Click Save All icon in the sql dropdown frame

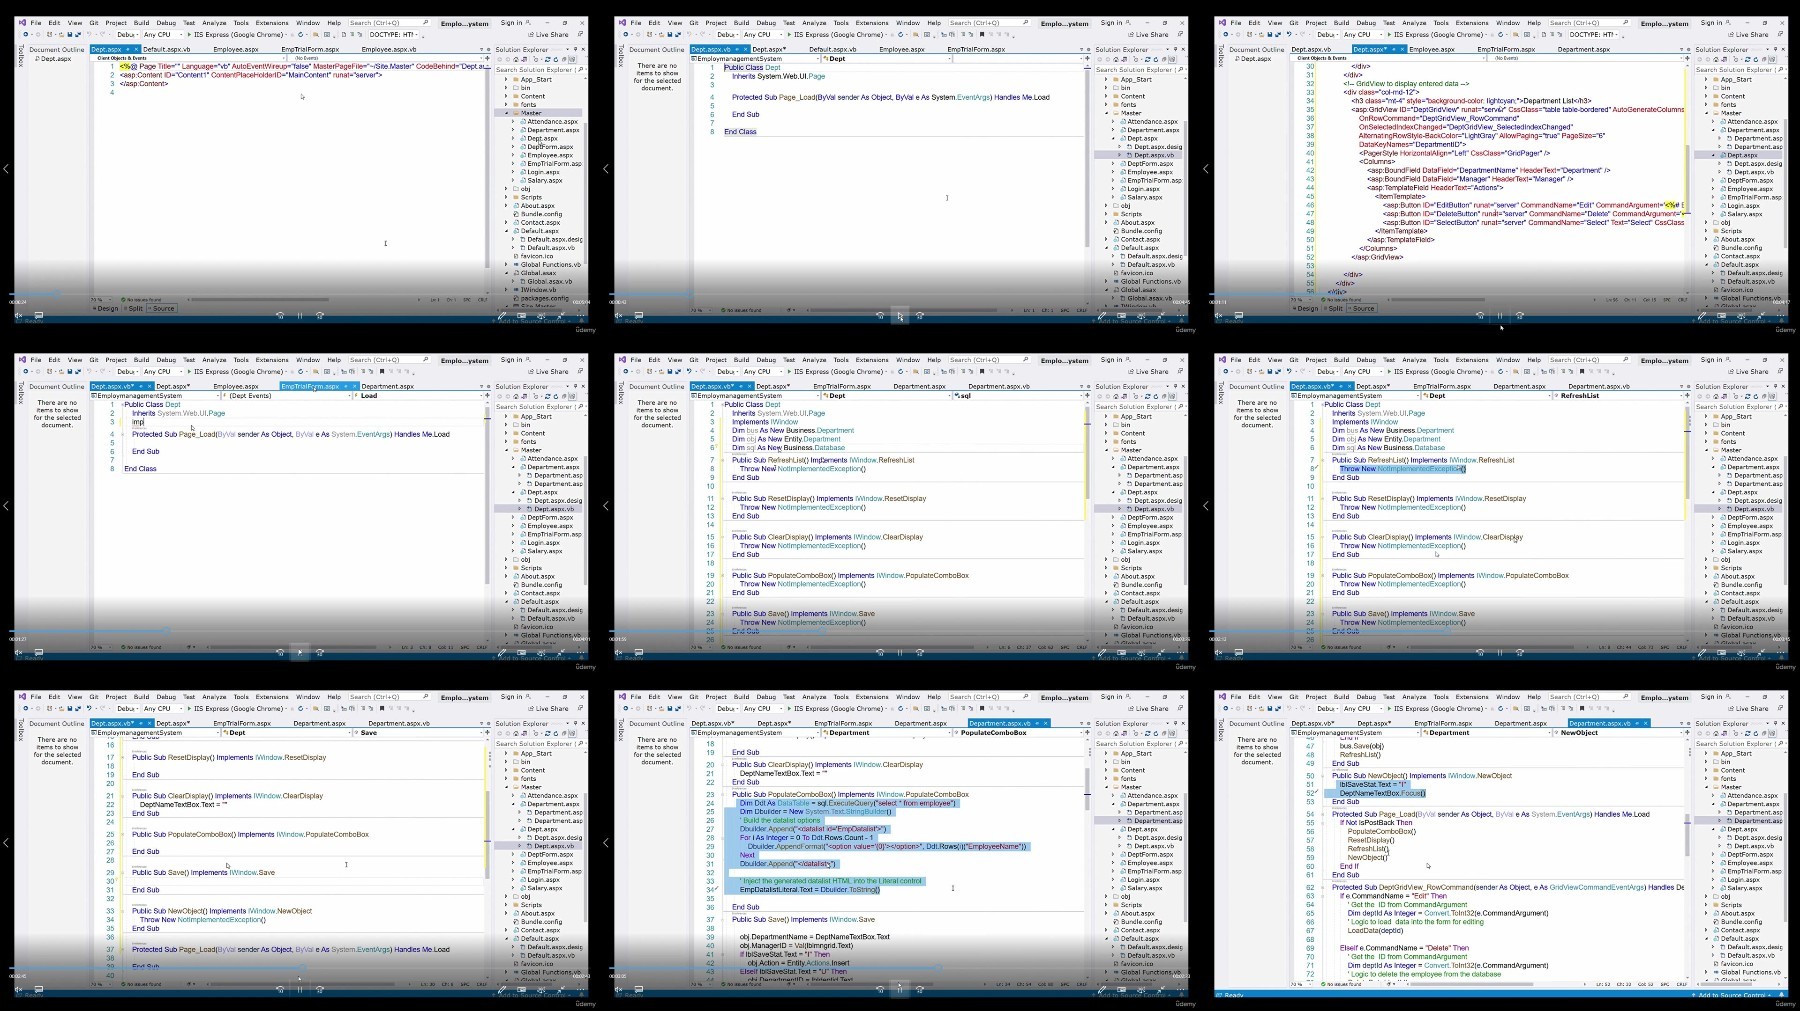(677, 372)
